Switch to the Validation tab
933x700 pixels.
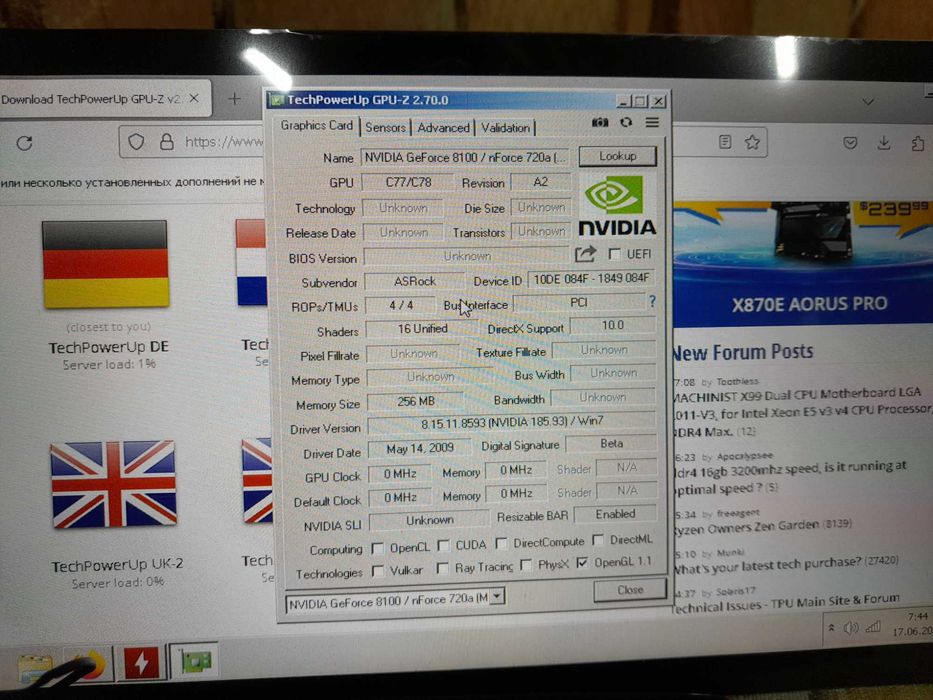click(505, 127)
